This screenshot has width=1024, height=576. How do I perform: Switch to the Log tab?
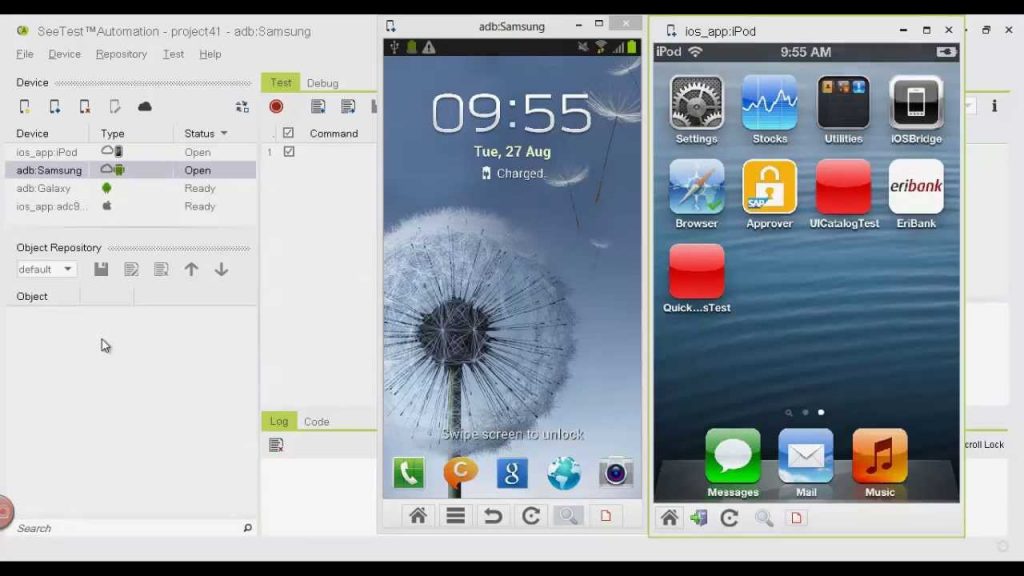point(279,421)
